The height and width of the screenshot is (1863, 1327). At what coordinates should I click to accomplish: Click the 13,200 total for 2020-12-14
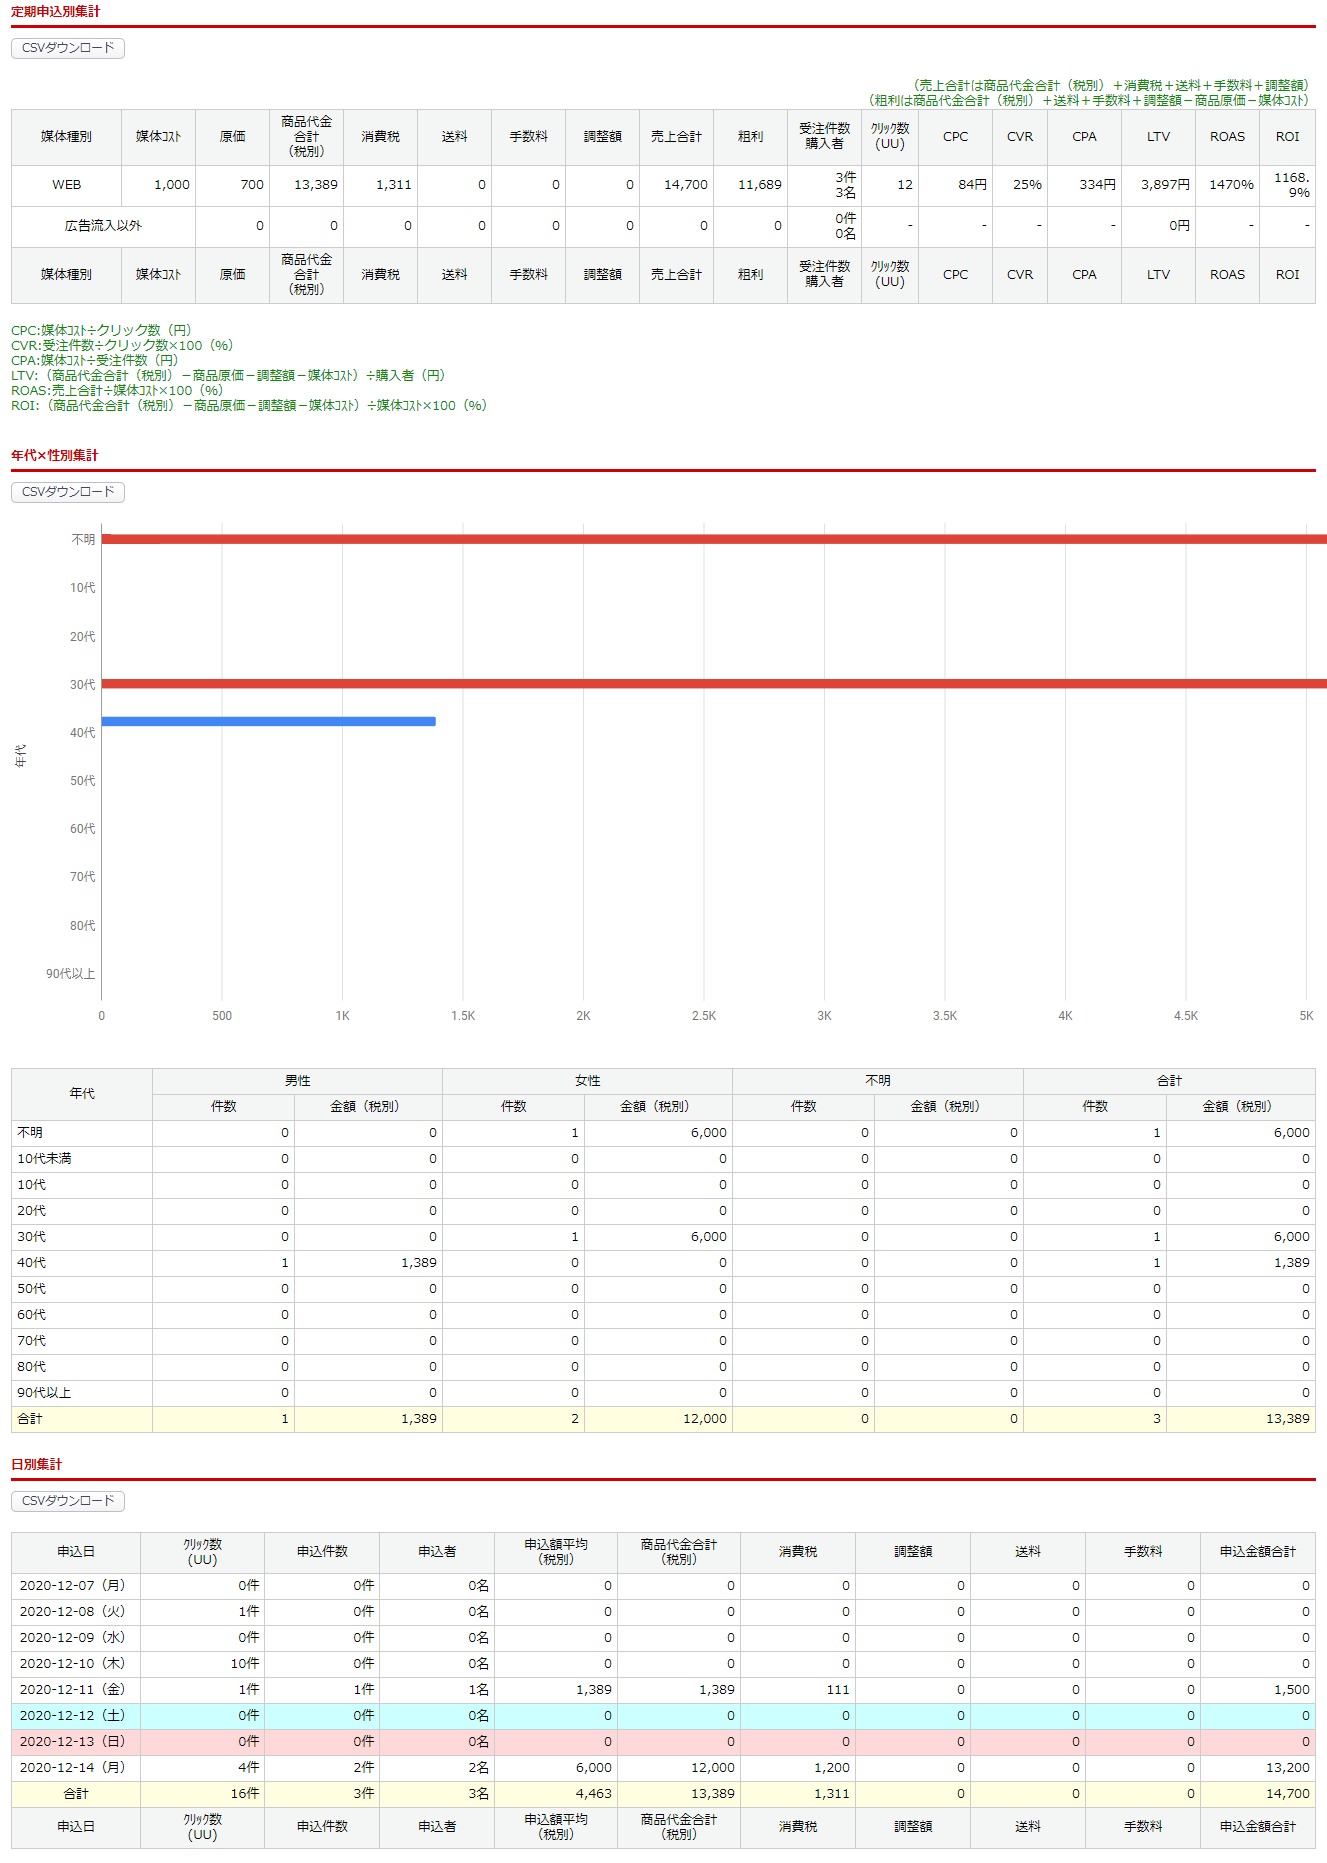coord(1288,1768)
